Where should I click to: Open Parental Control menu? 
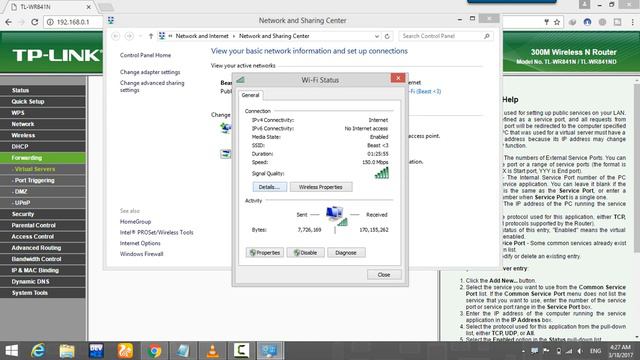(43, 225)
